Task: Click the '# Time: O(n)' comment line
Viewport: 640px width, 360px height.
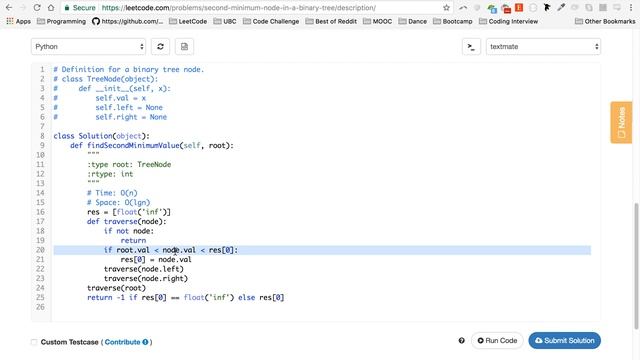Action: (112, 193)
